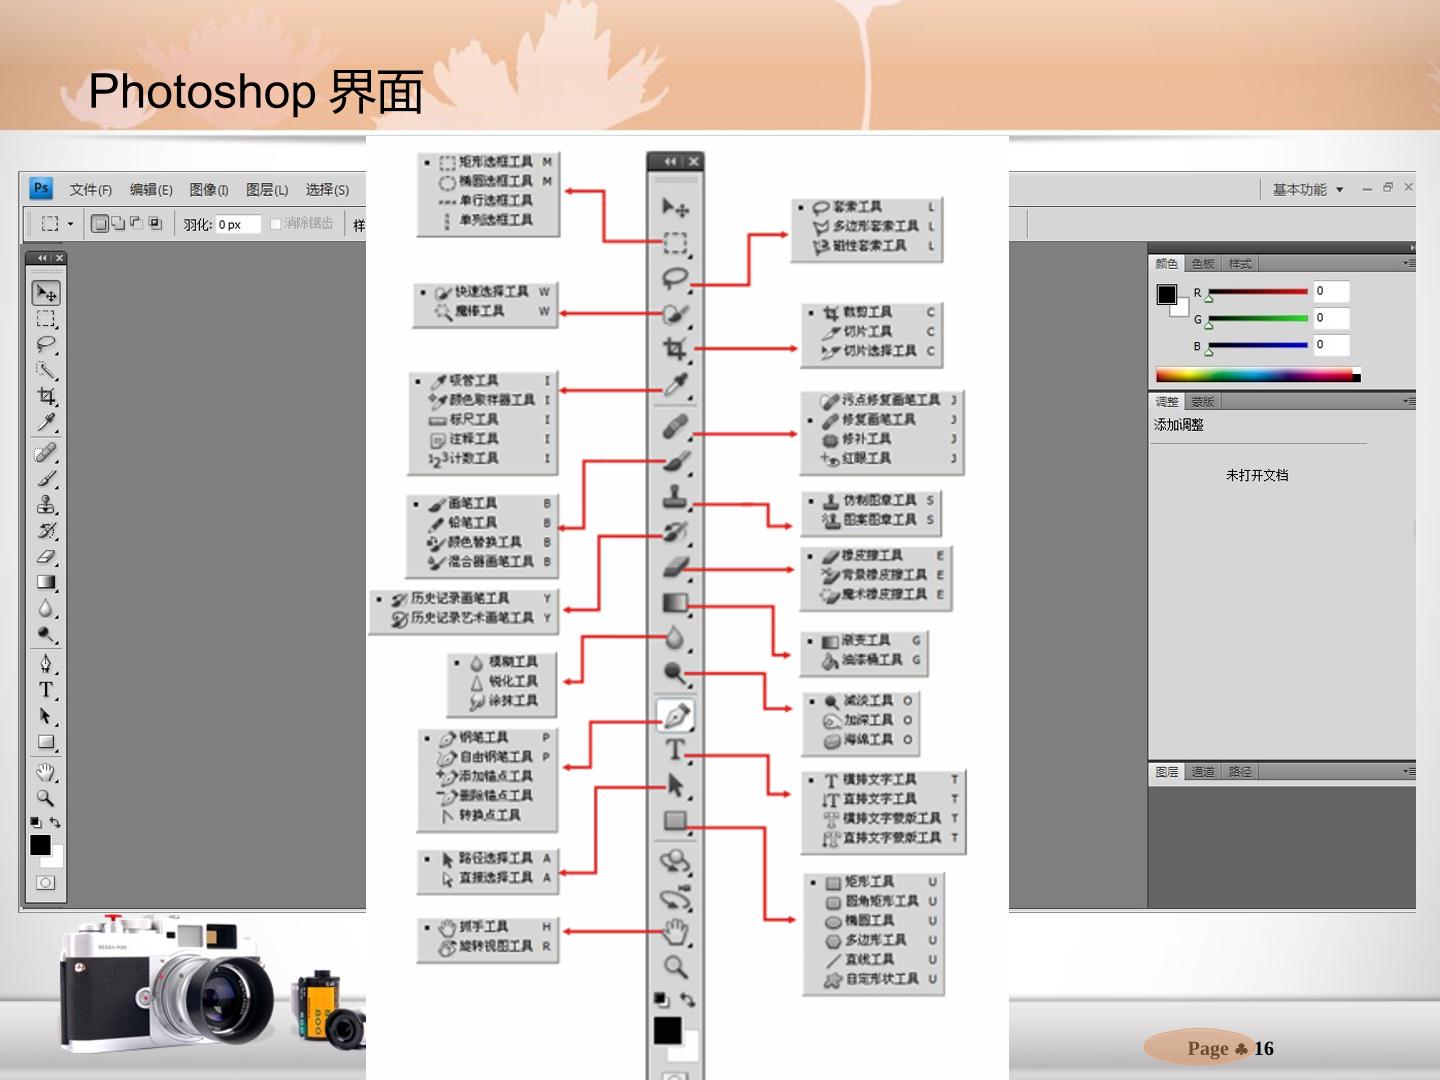Image resolution: width=1440 pixels, height=1080 pixels.
Task: Click the 羽化 feather input field
Action: coord(238,225)
